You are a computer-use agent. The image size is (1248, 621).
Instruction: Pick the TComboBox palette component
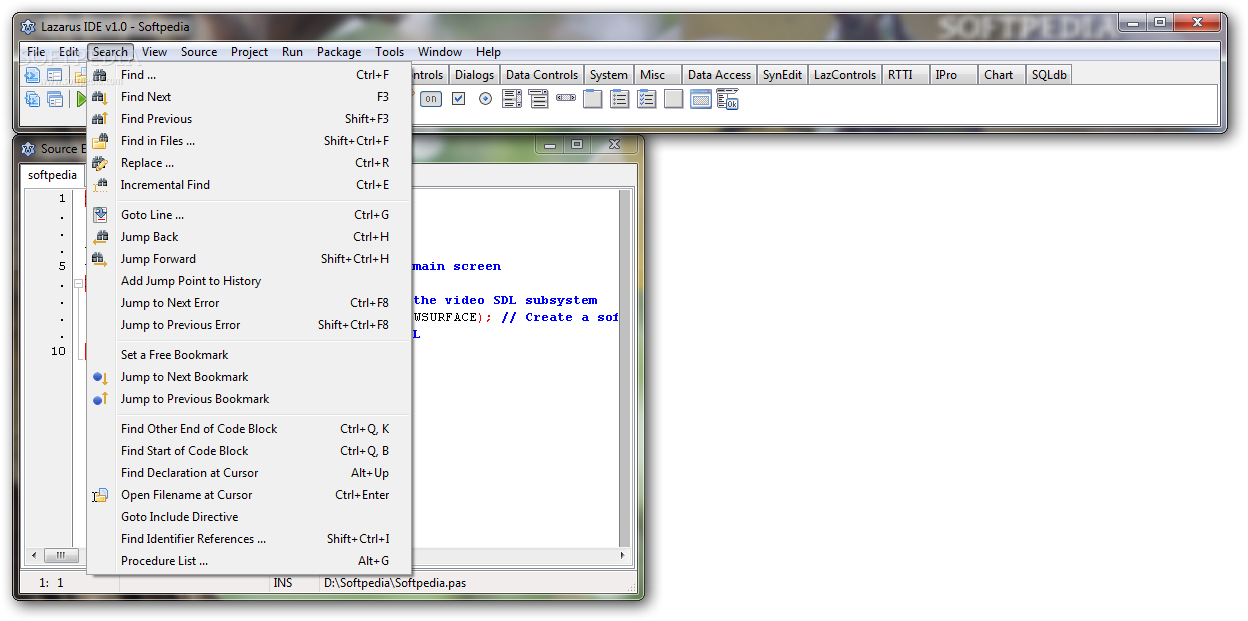point(539,99)
